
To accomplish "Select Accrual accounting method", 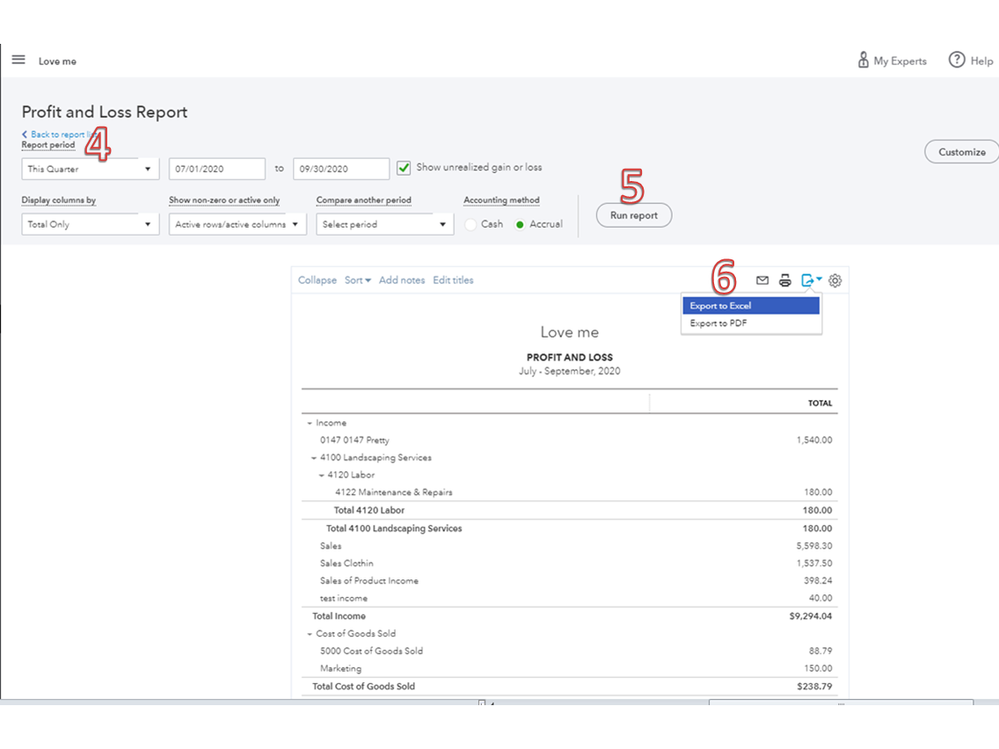I will click(520, 225).
